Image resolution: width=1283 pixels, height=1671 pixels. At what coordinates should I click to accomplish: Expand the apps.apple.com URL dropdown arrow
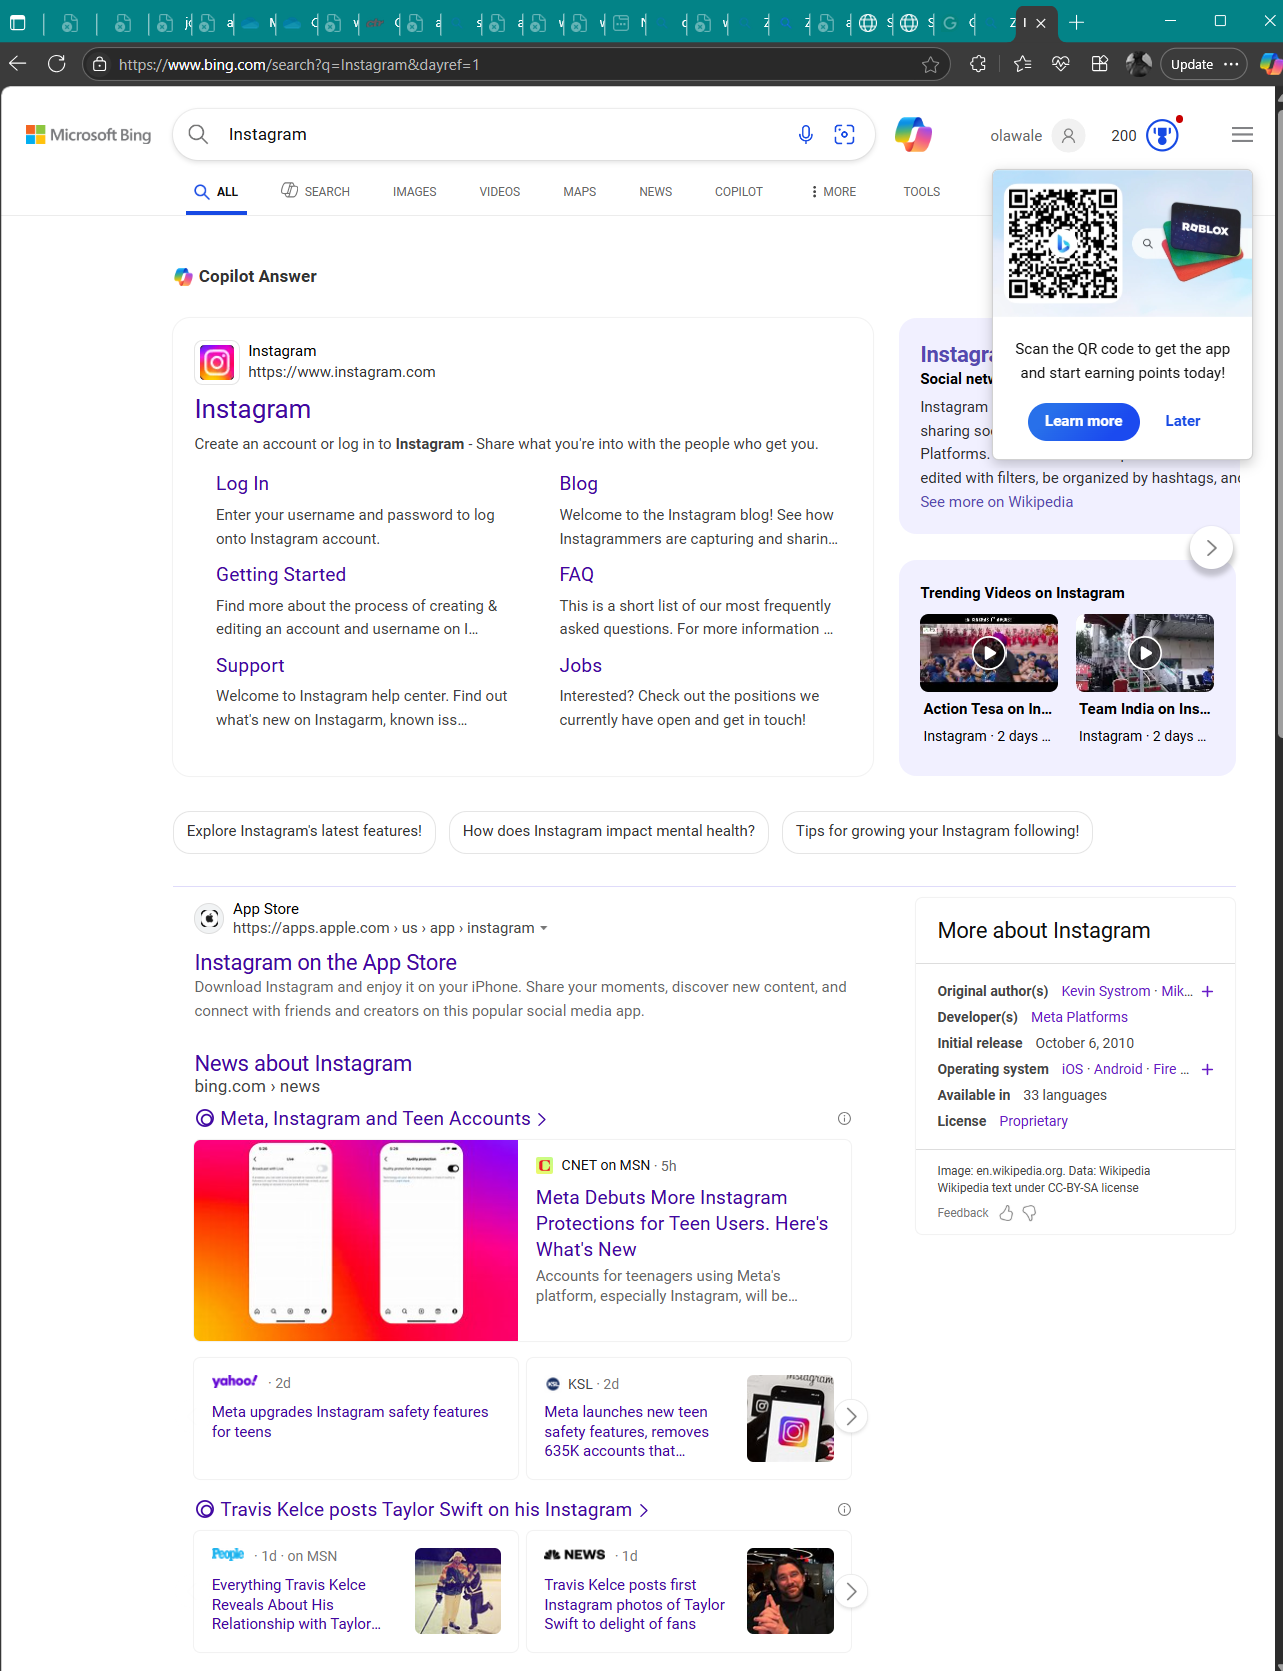(x=544, y=929)
